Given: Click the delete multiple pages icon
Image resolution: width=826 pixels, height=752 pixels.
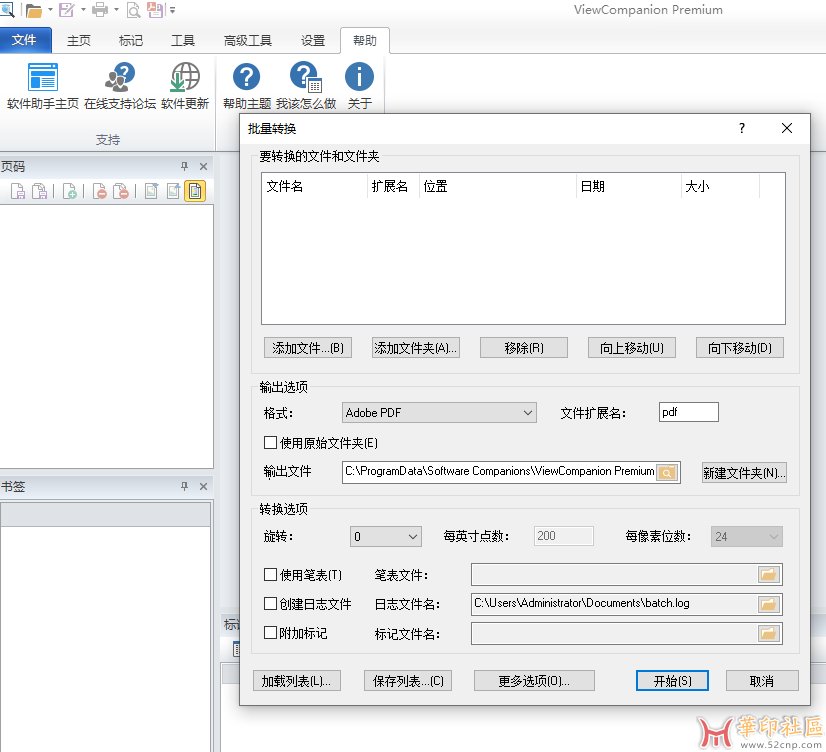Looking at the screenshot, I should click(x=121, y=191).
